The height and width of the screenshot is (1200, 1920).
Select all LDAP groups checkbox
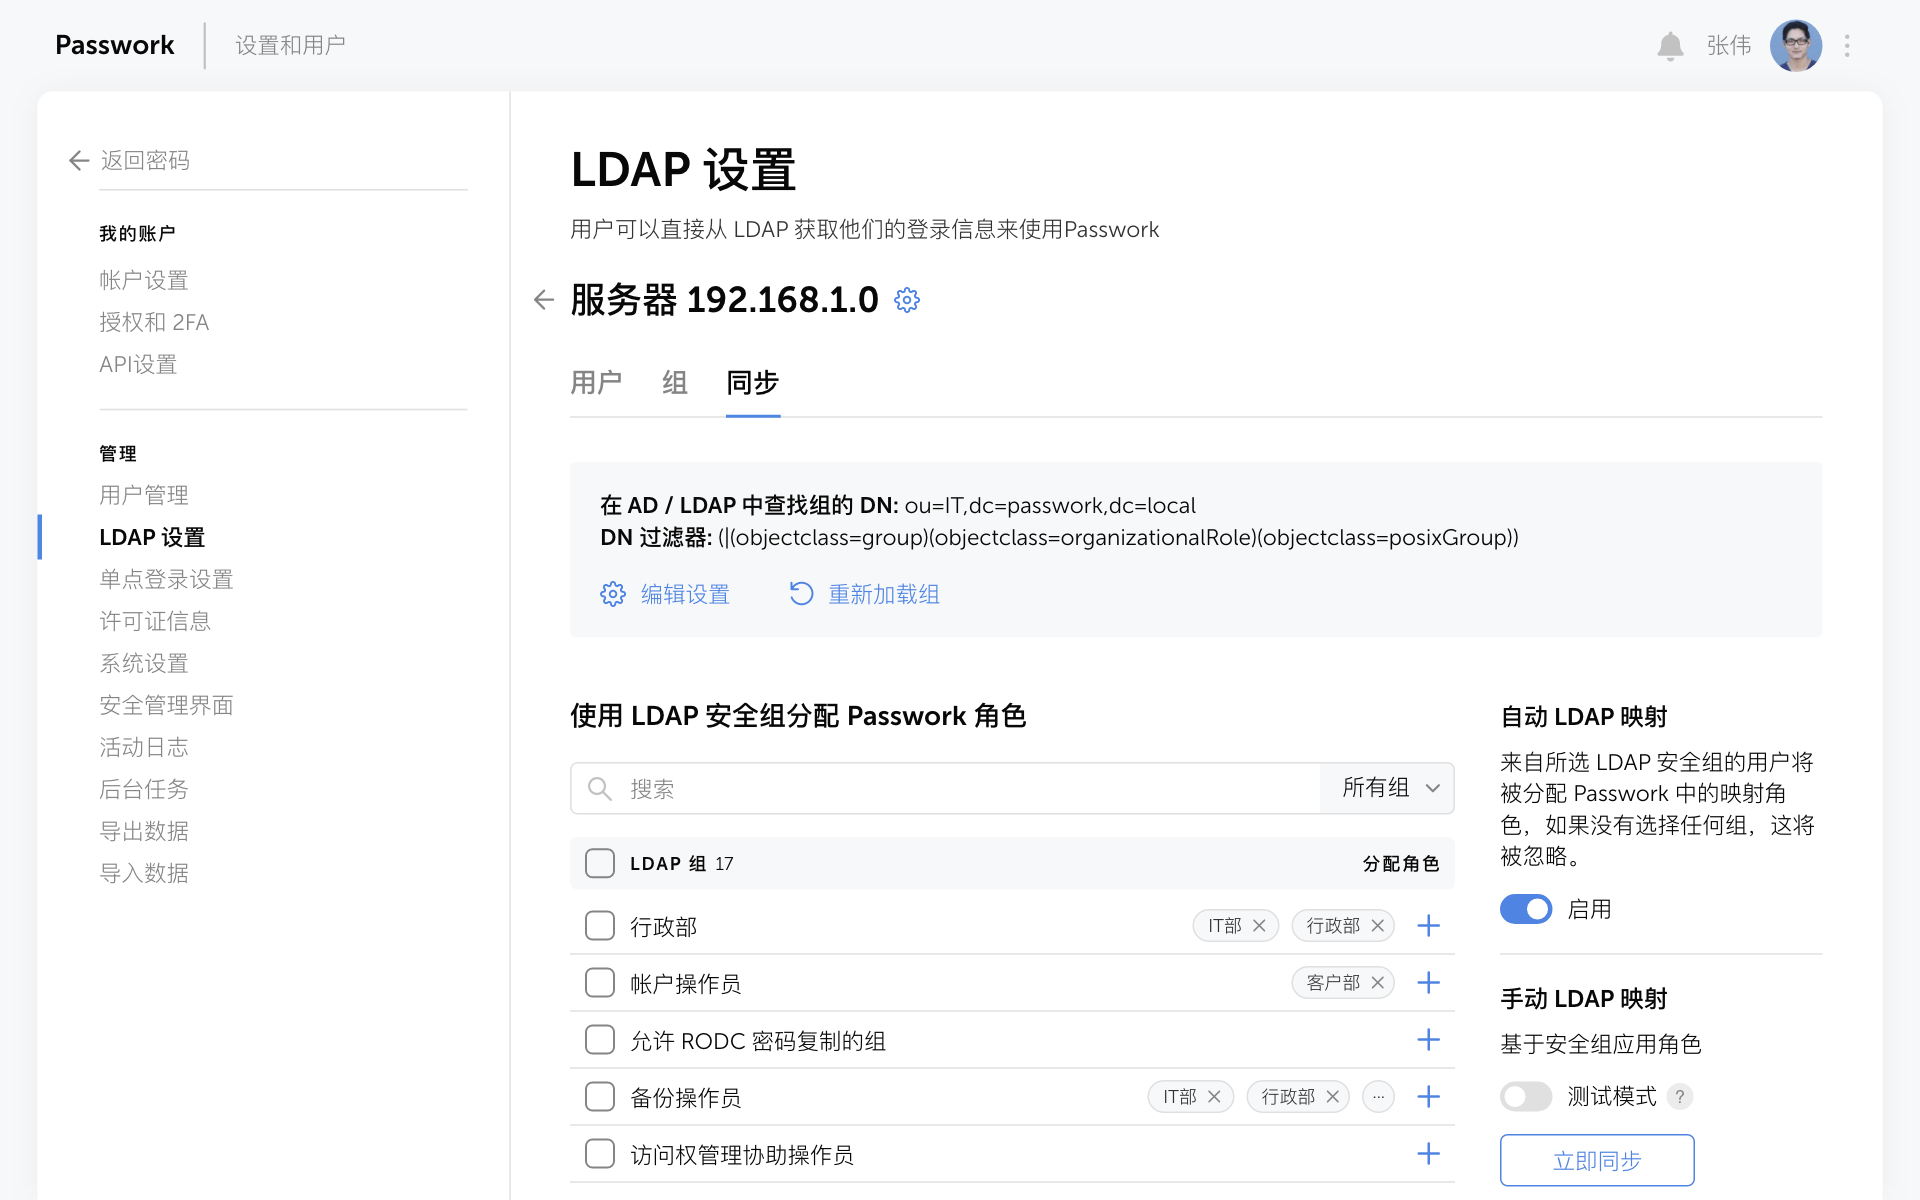[x=600, y=863]
